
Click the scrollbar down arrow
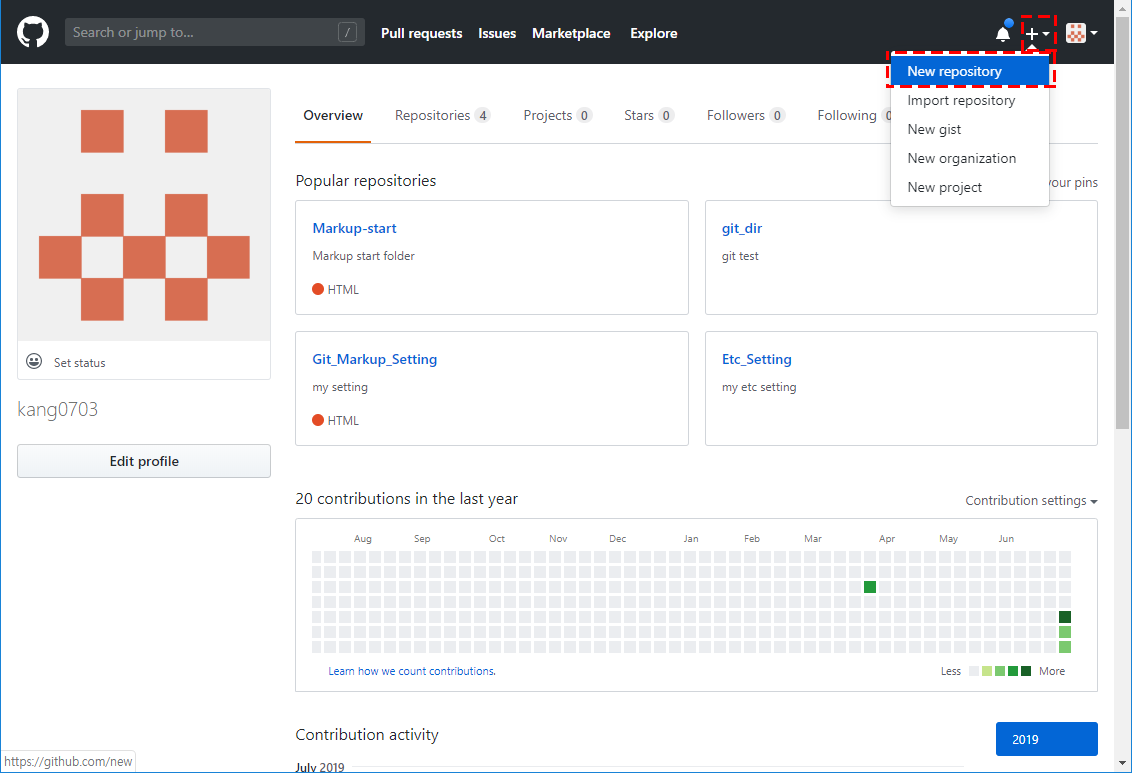pos(1123,763)
